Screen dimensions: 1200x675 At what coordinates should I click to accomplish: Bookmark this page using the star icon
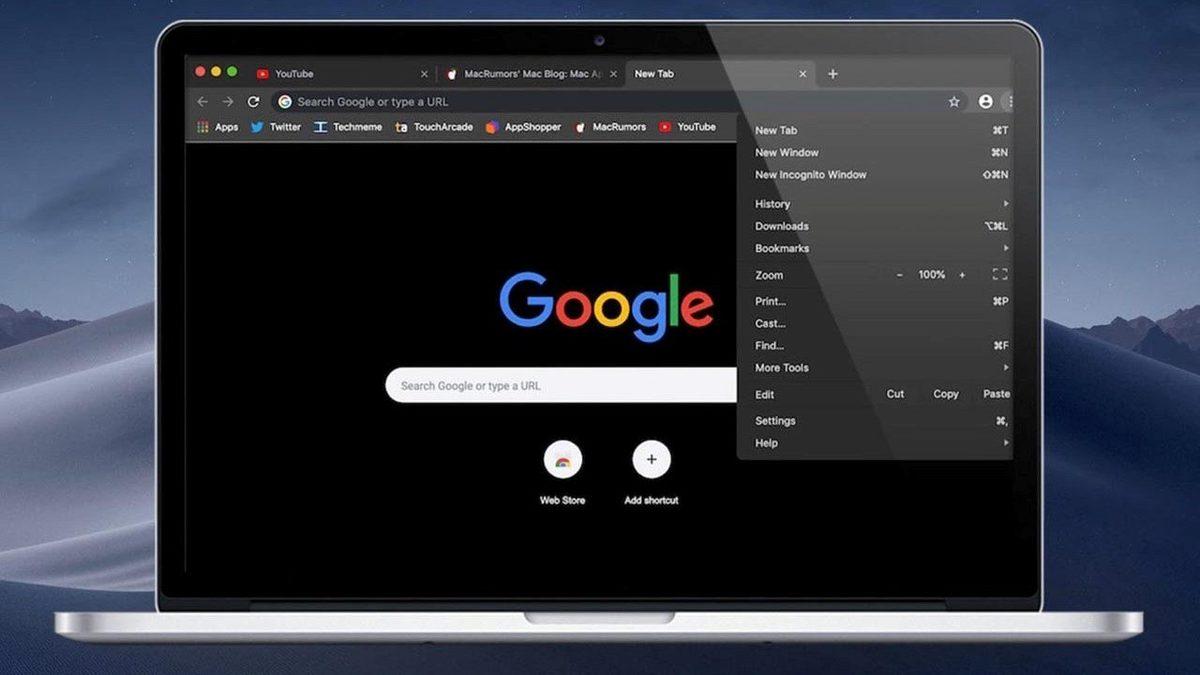pyautogui.click(x=954, y=101)
